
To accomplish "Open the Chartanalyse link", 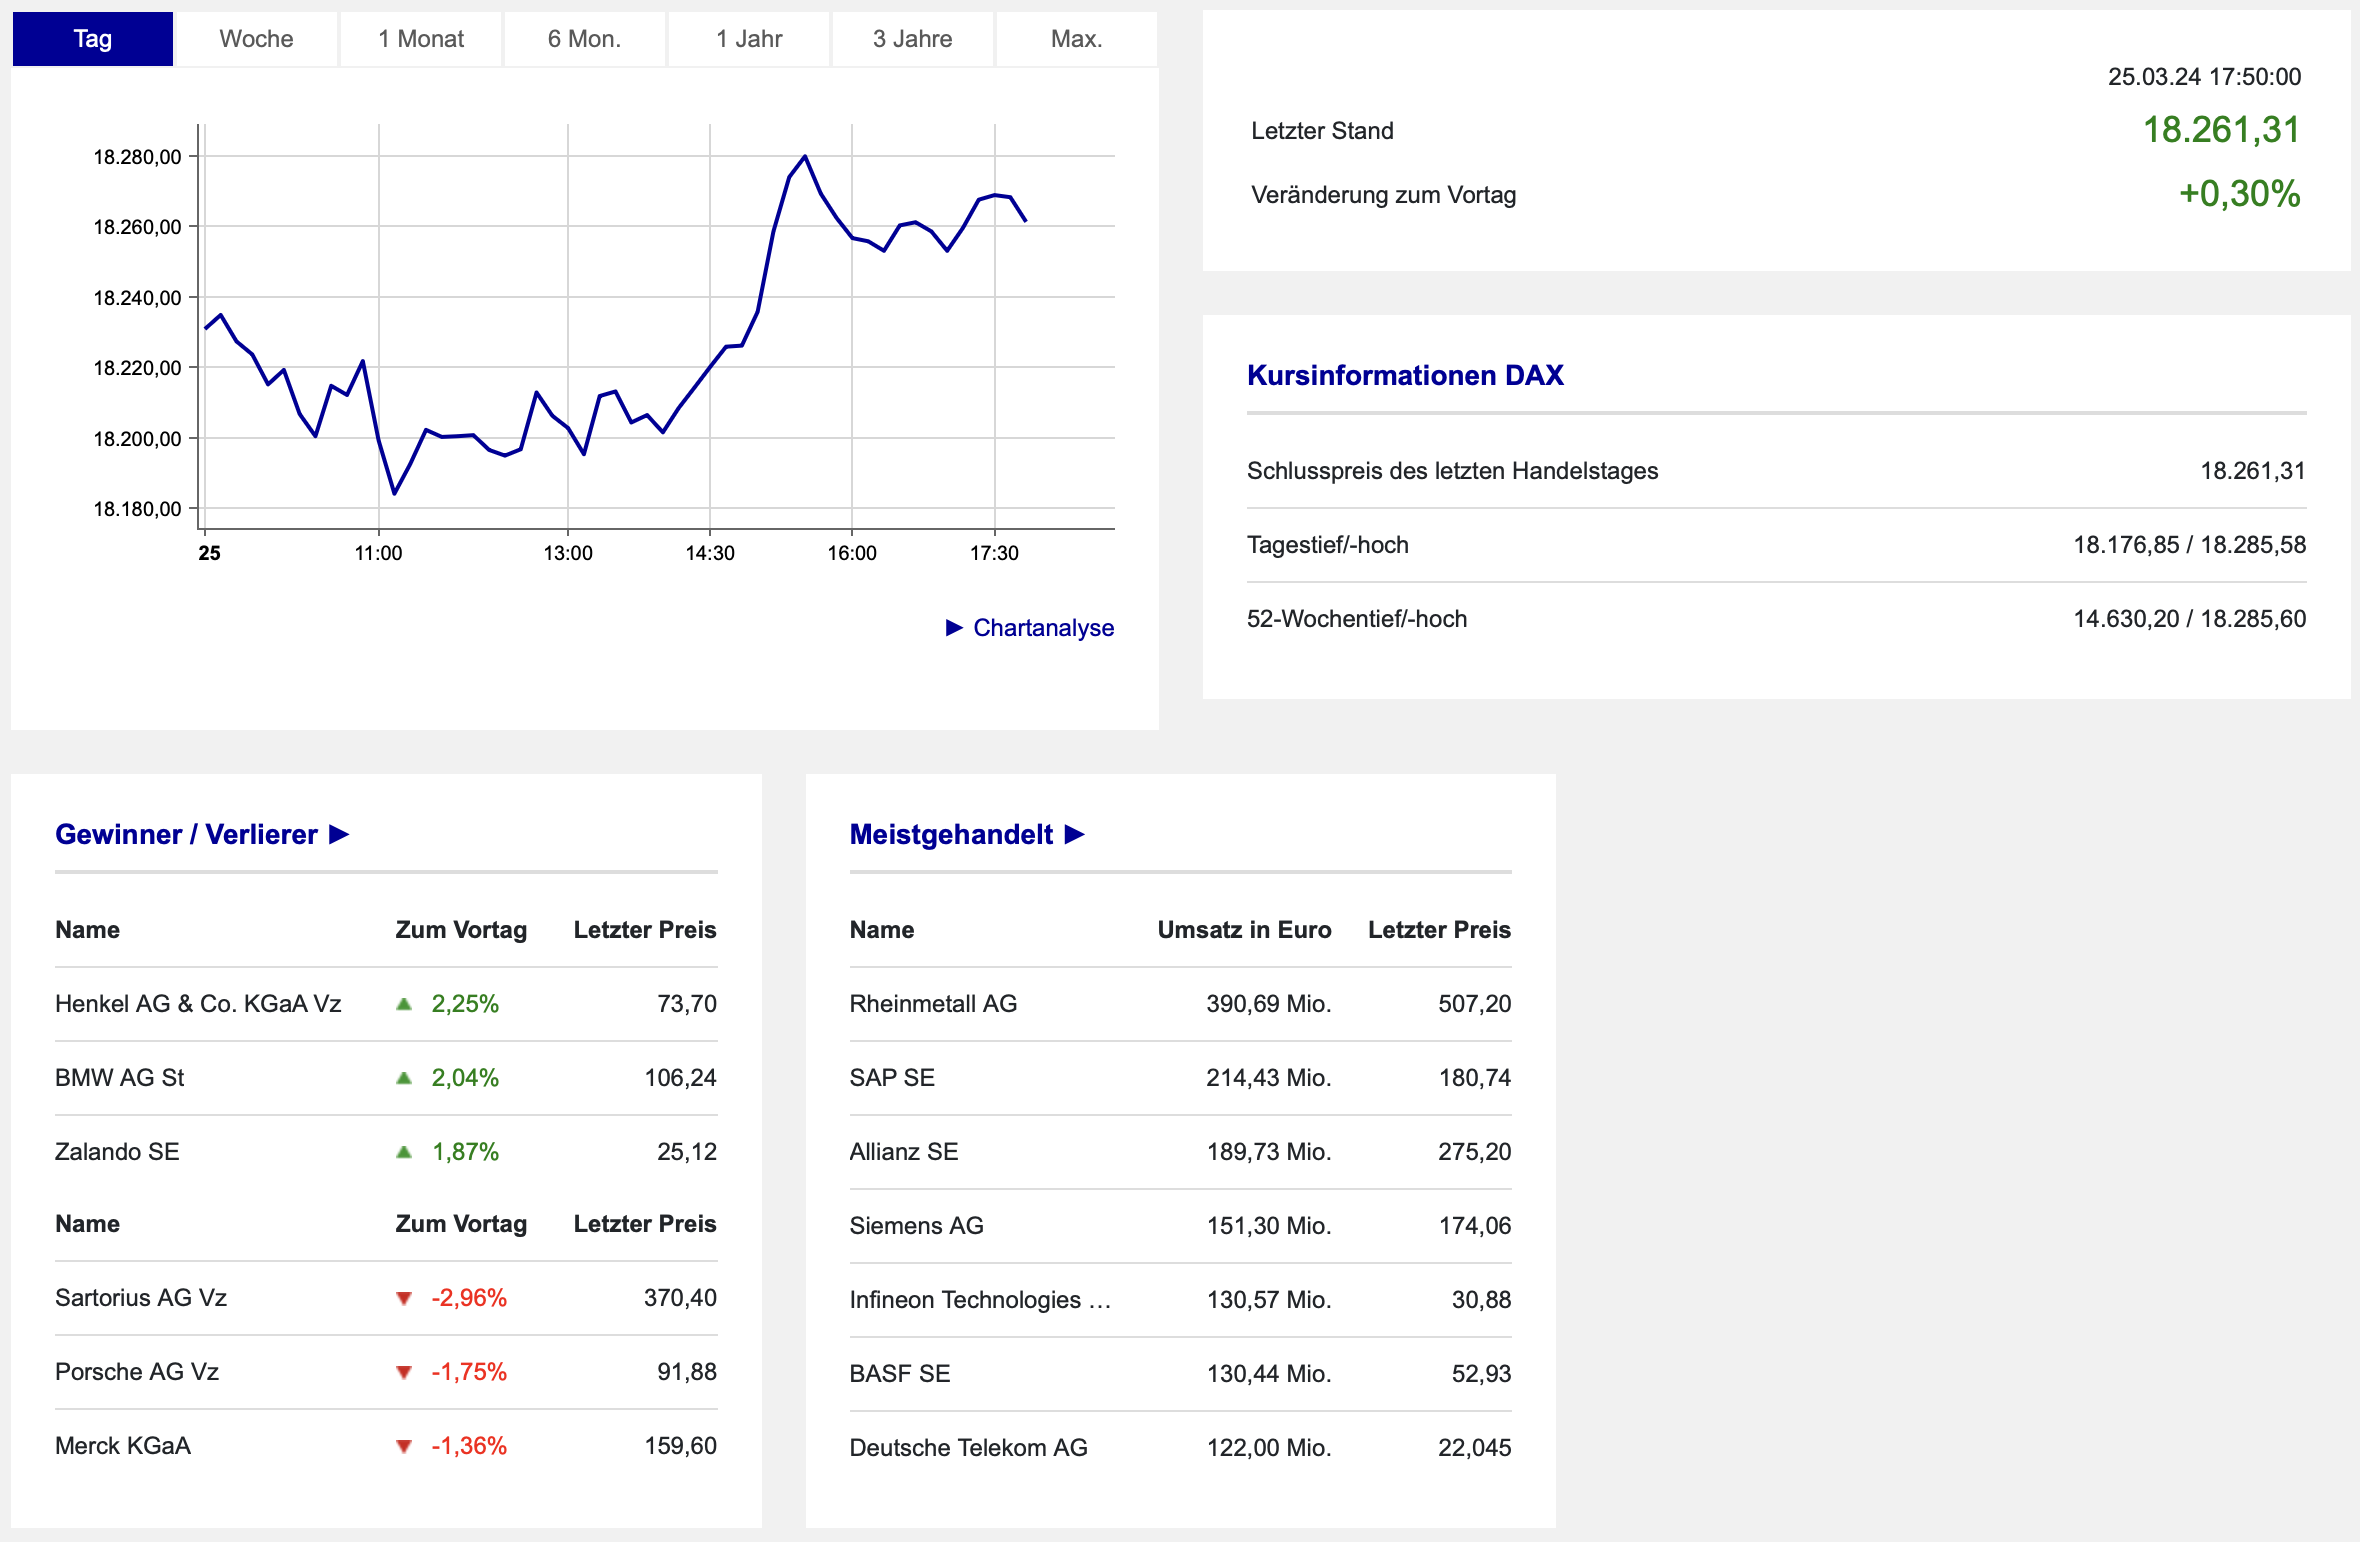I will (x=1043, y=628).
